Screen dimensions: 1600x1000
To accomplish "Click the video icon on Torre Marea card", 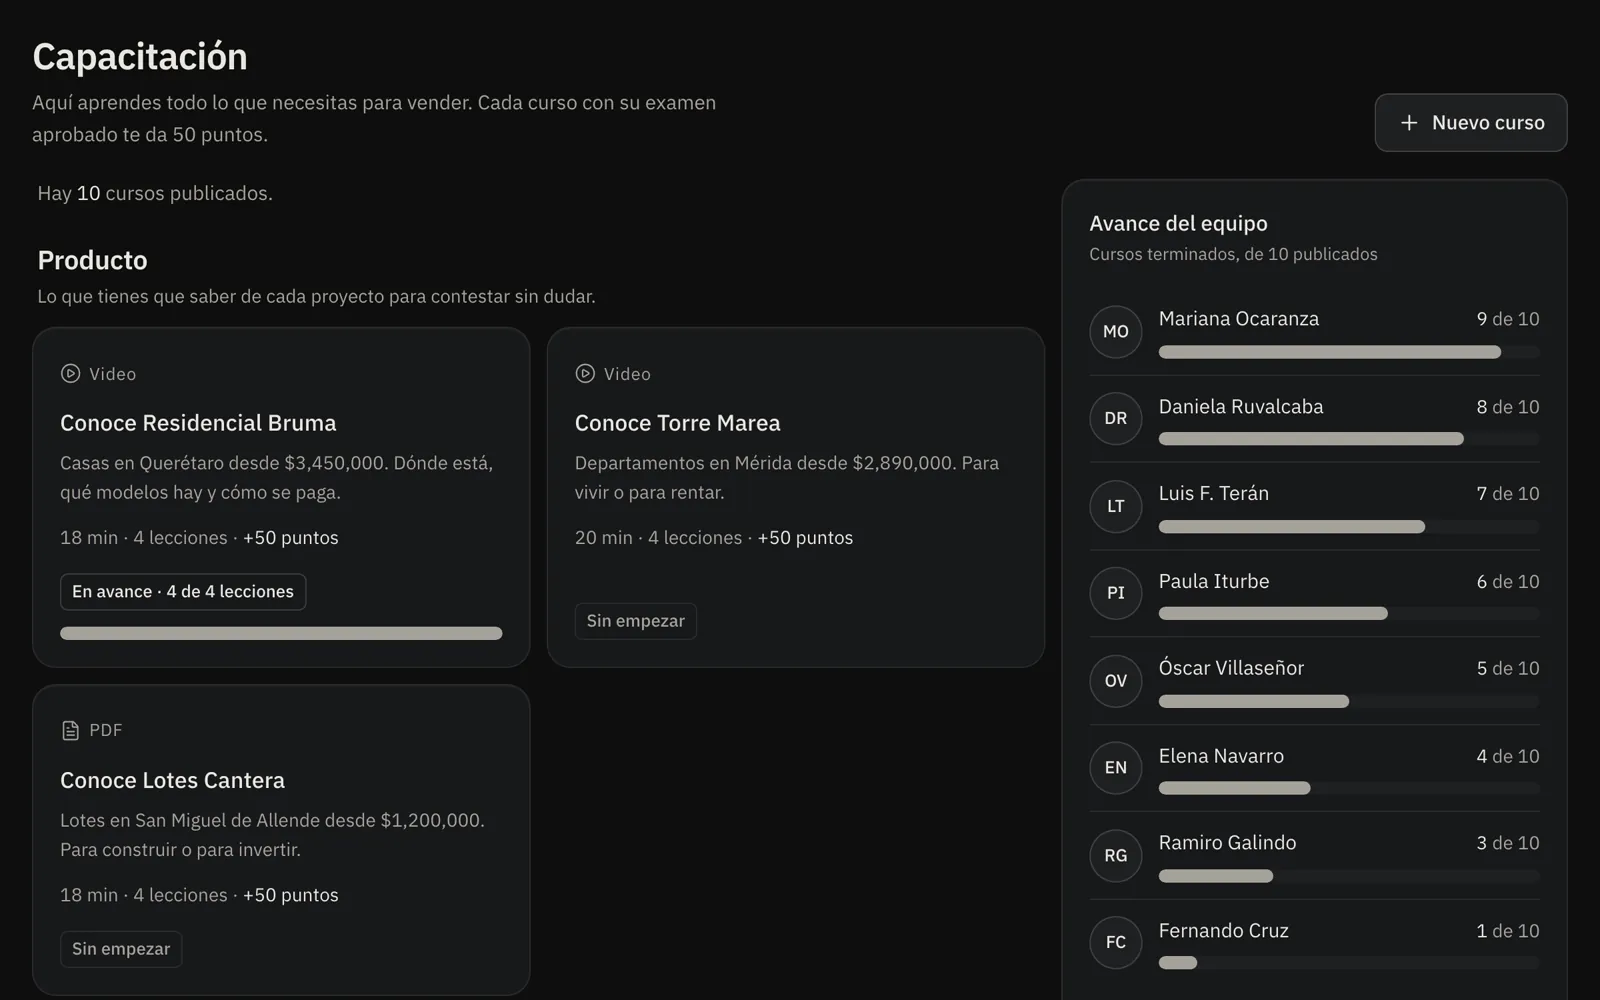I will pyautogui.click(x=585, y=374).
